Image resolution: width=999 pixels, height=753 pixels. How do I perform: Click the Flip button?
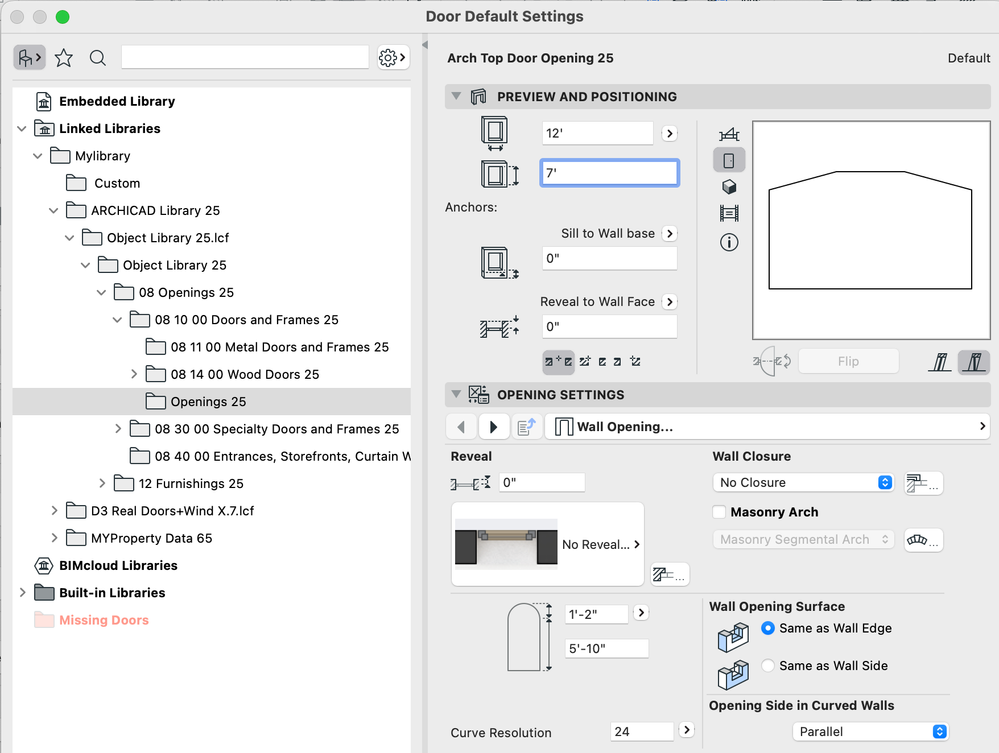click(x=848, y=361)
